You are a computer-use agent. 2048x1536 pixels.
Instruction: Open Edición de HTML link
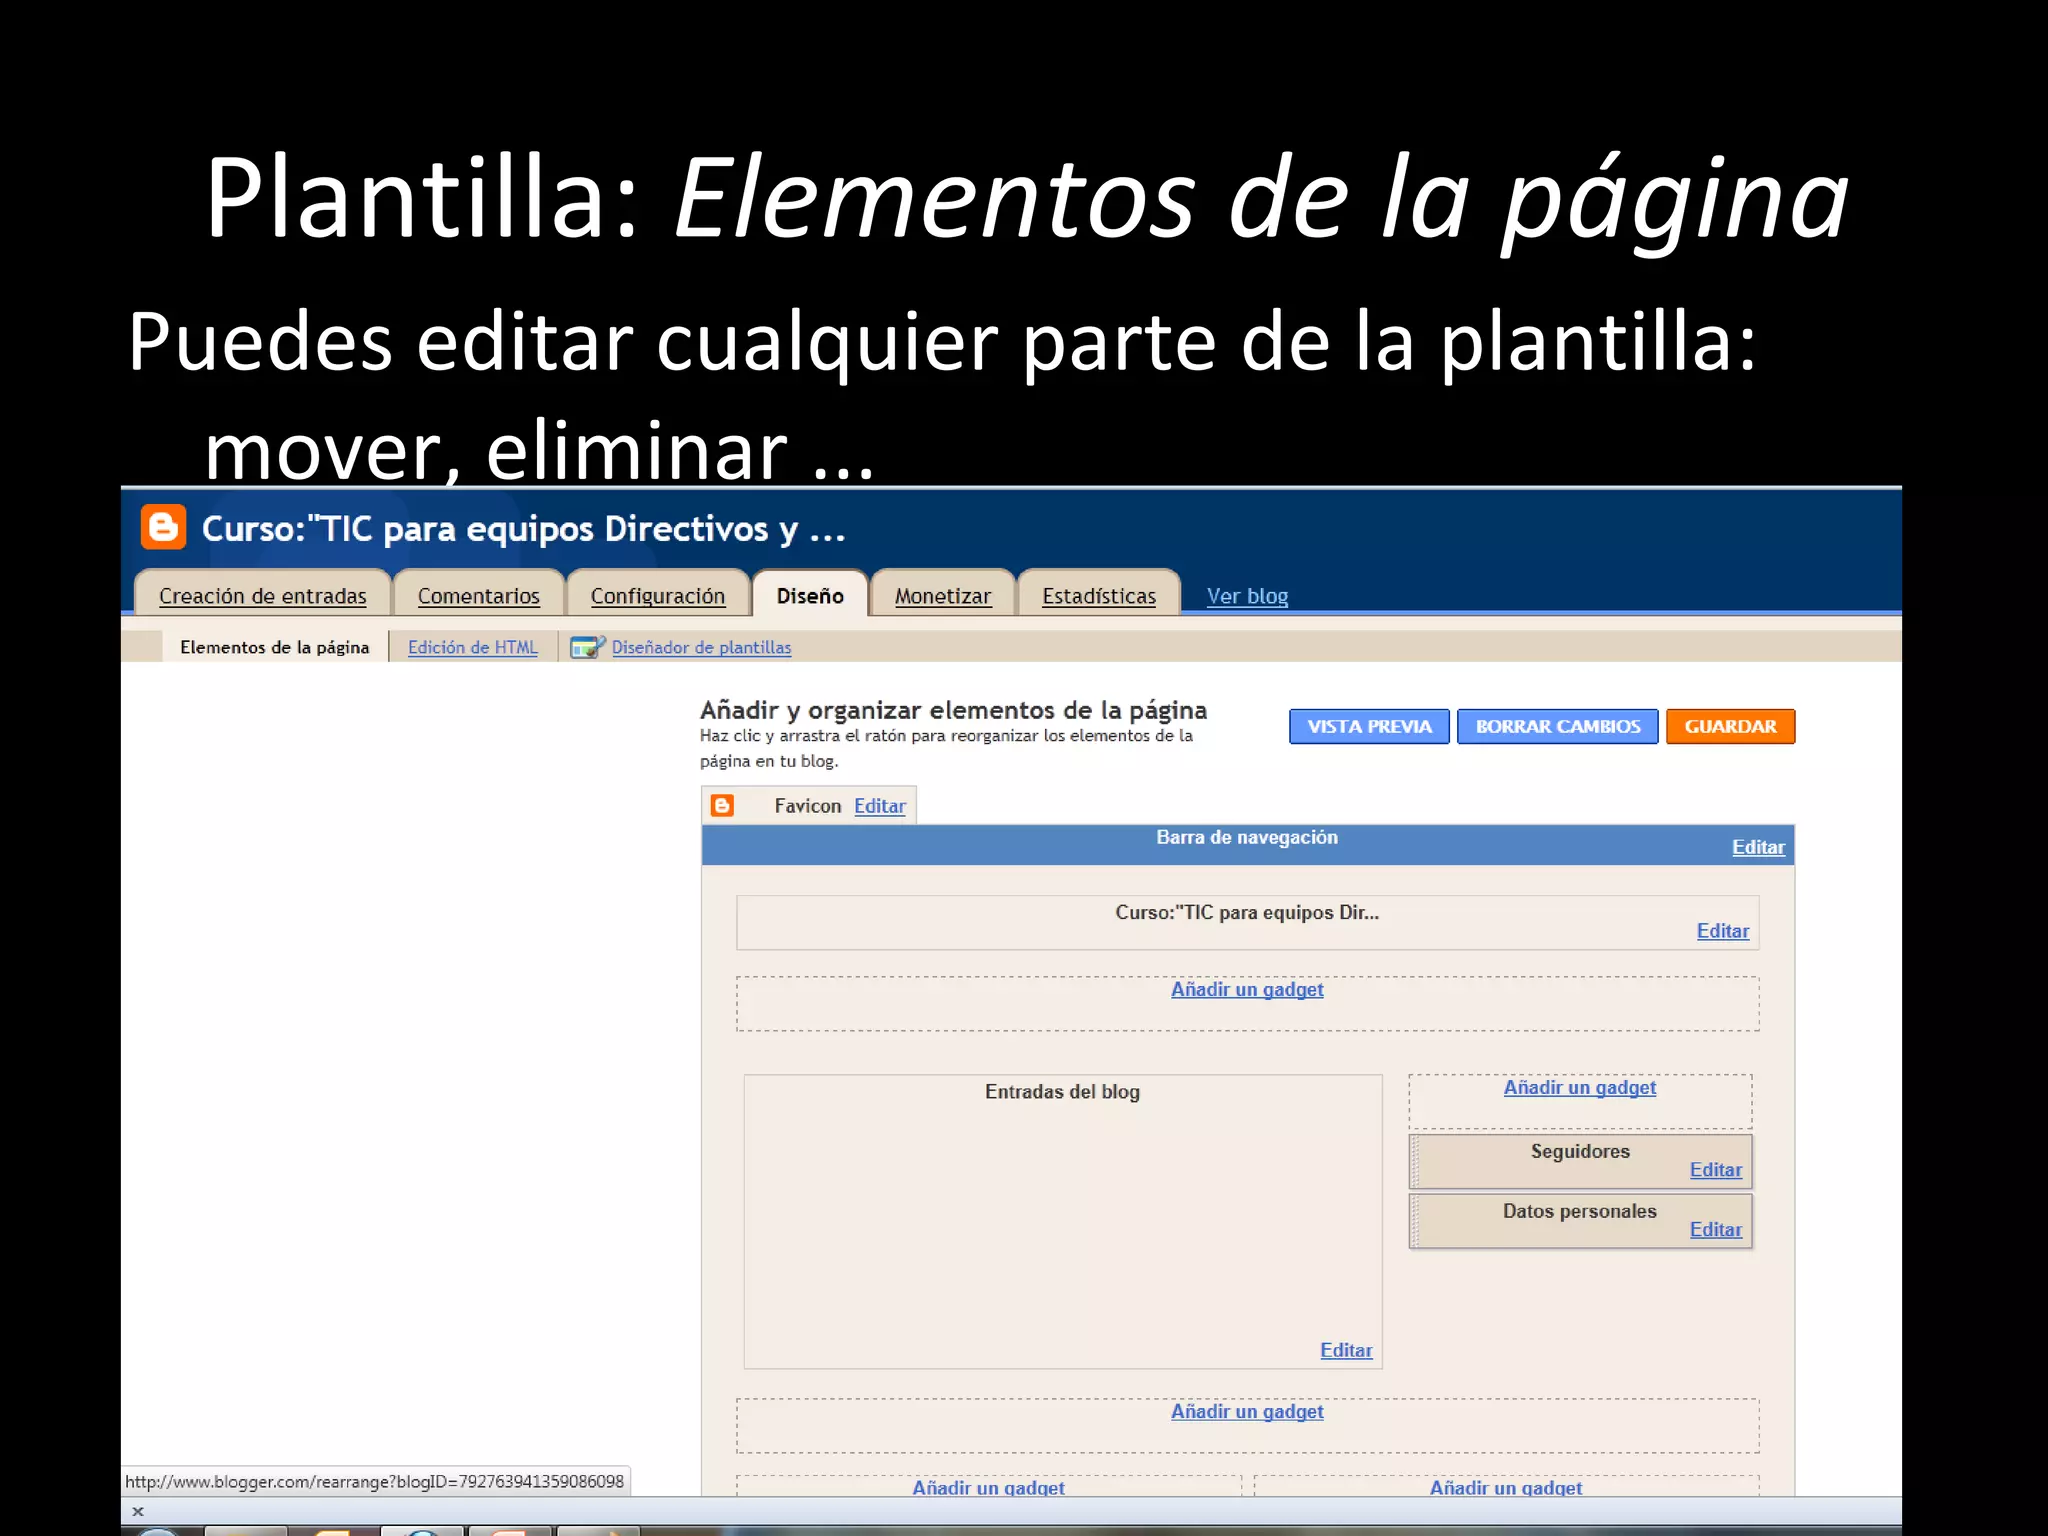click(x=472, y=647)
